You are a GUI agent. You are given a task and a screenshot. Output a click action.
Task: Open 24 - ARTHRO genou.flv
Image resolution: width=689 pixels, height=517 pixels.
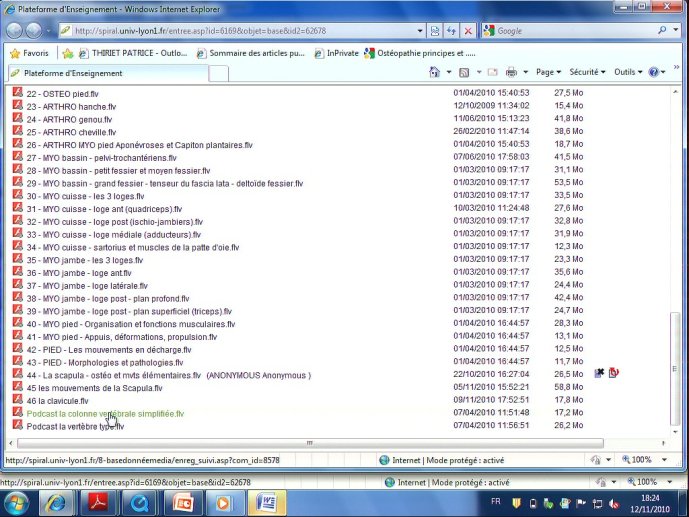pyautogui.click(x=69, y=119)
